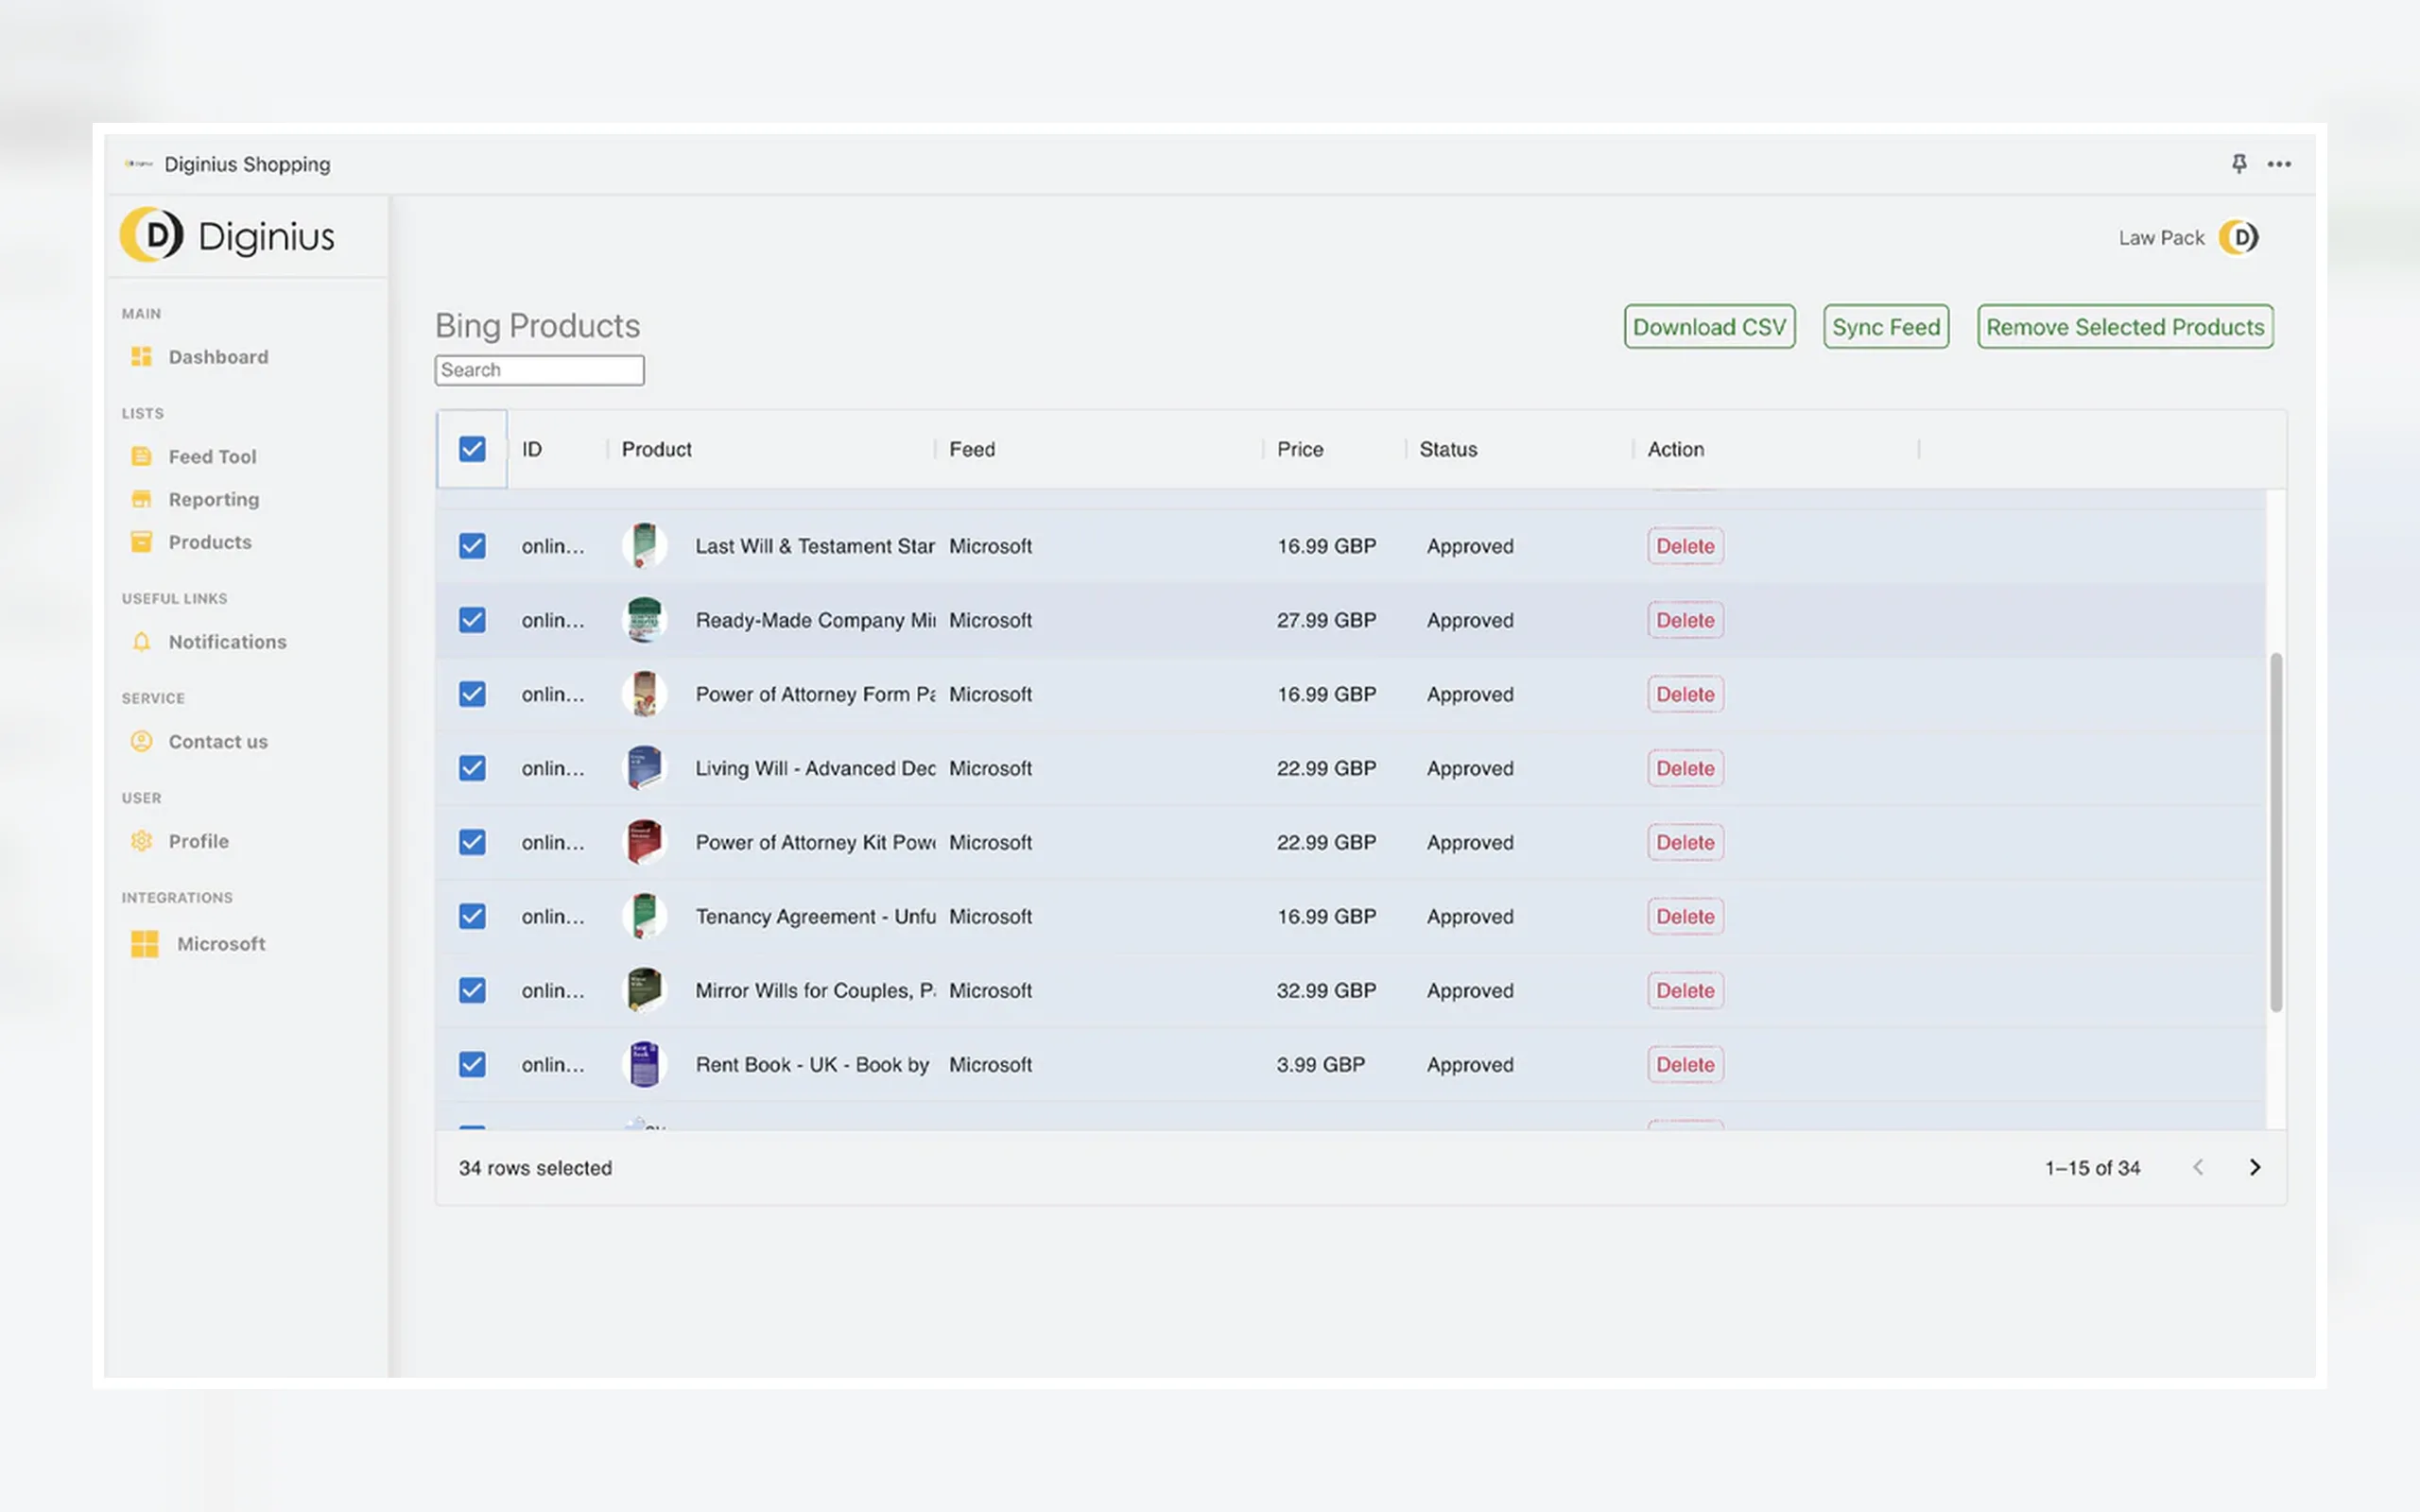Screen dimensions: 2420x1512
Task: Uncheck the Ready-Made Company Minutes row
Action: 472,620
